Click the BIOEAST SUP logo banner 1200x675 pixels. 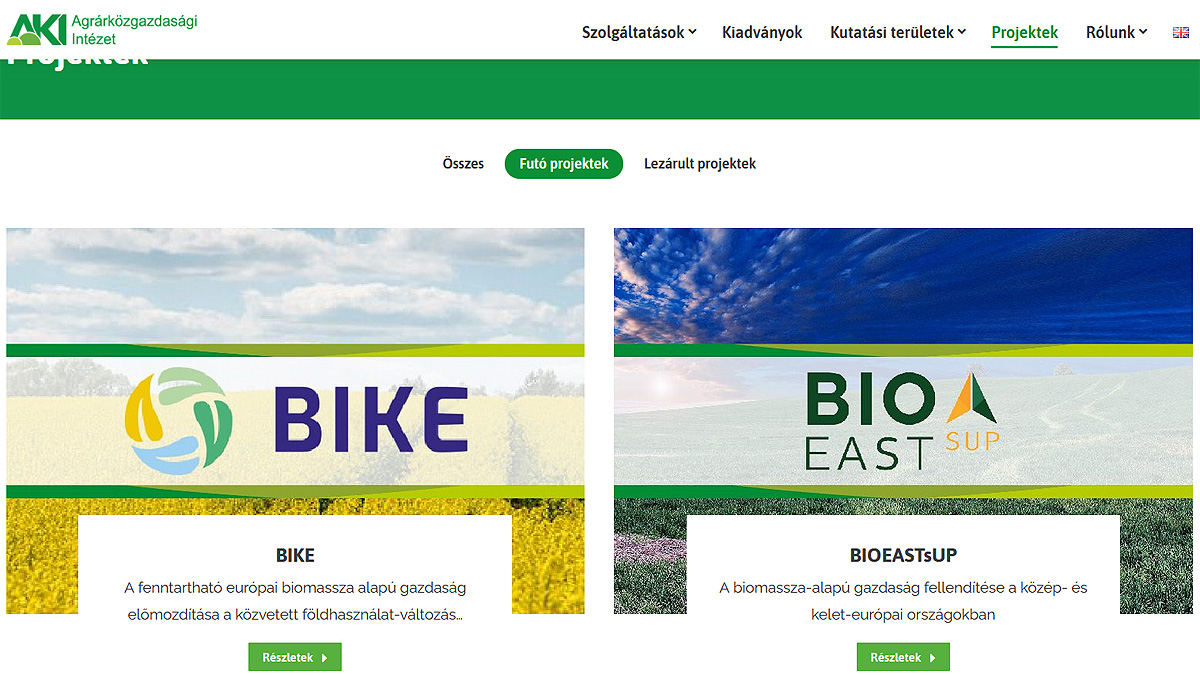(x=903, y=421)
